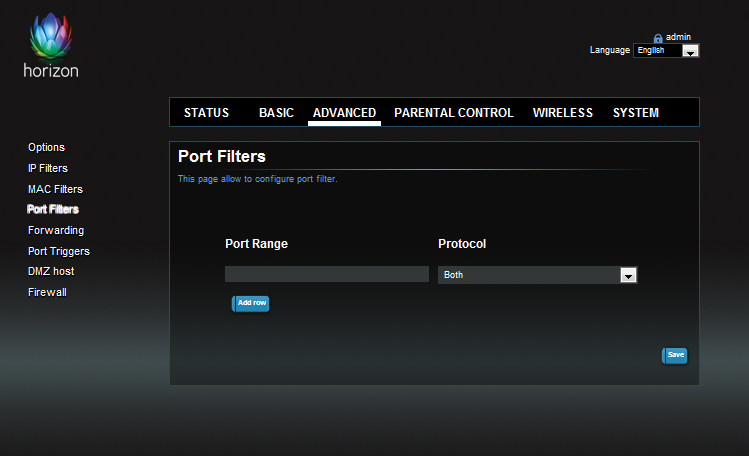Click the Protocol column label
Image resolution: width=749 pixels, height=456 pixels.
pos(462,244)
